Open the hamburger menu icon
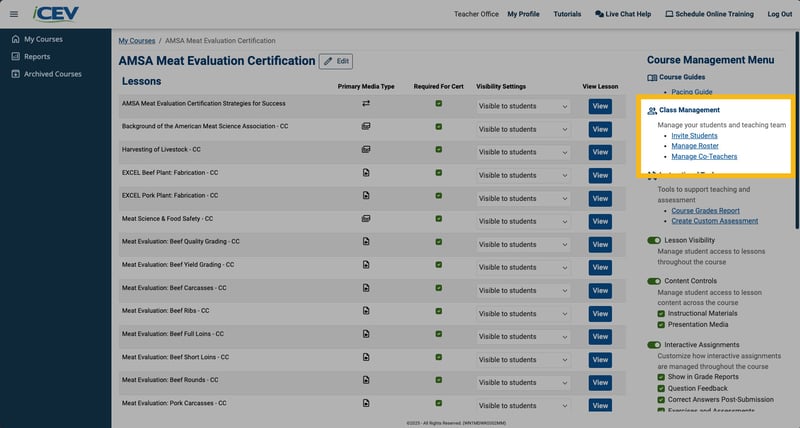The width and height of the screenshot is (800, 428). (x=14, y=14)
